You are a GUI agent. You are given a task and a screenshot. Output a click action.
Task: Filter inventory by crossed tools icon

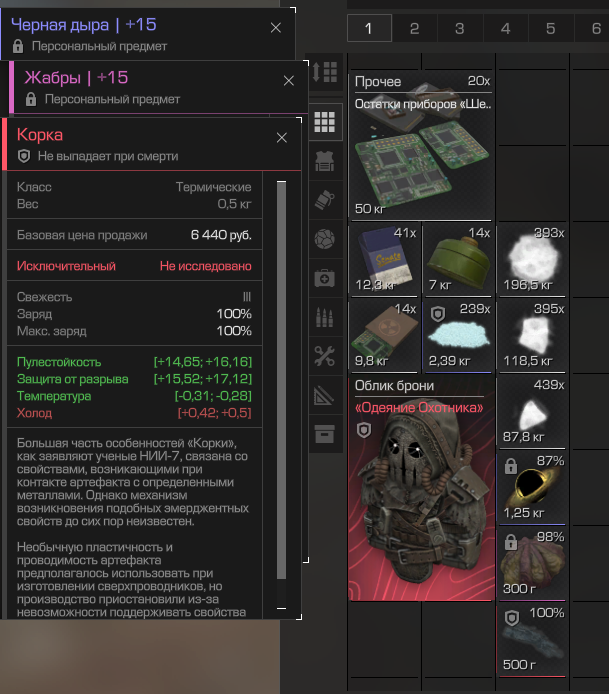[x=324, y=355]
